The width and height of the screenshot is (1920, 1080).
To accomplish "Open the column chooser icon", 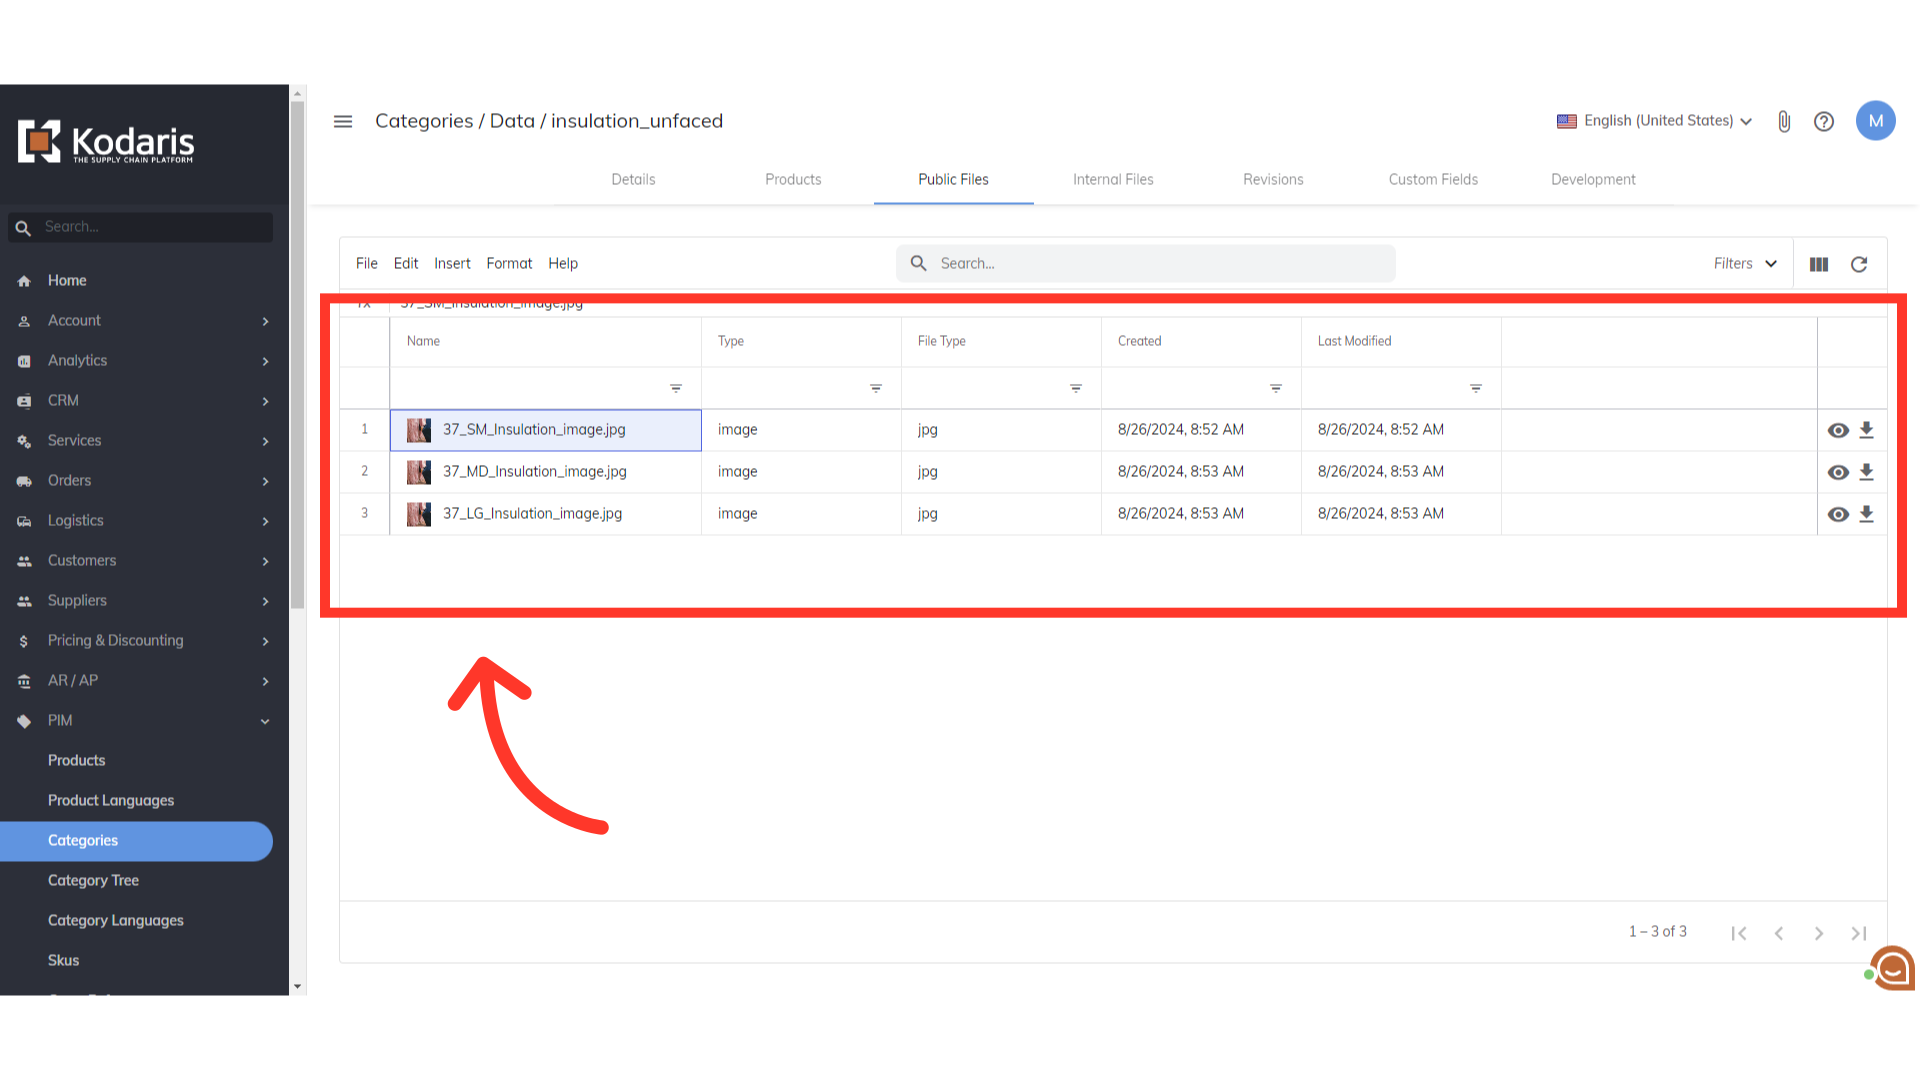I will [x=1819, y=264].
